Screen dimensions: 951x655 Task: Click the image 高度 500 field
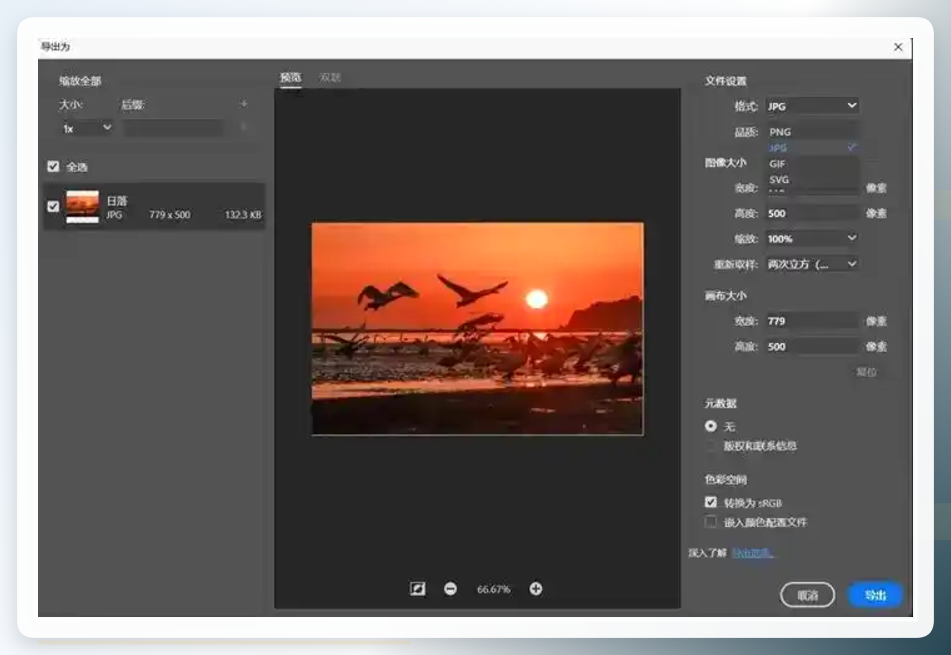812,213
